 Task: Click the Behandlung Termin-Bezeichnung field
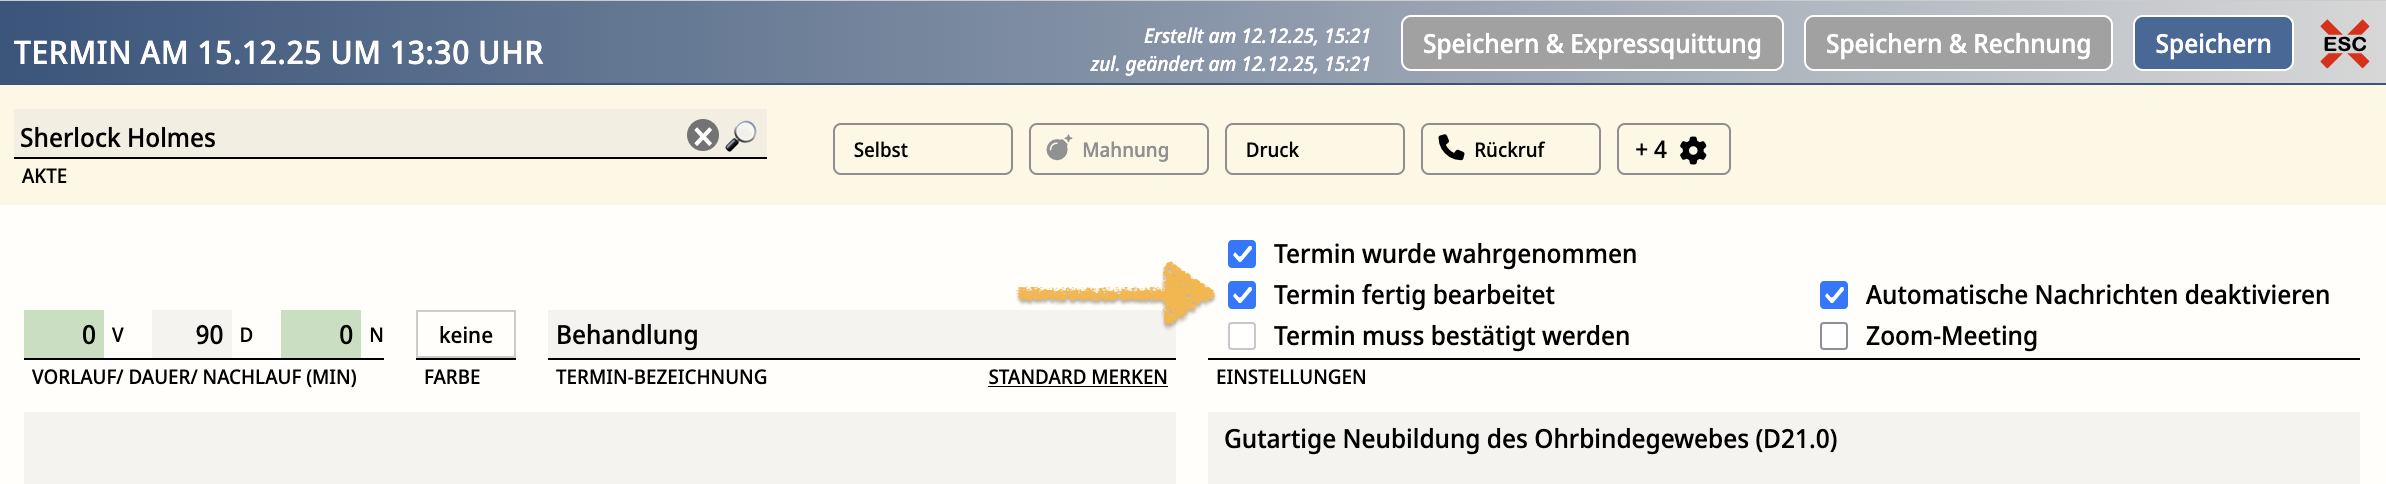click(860, 335)
